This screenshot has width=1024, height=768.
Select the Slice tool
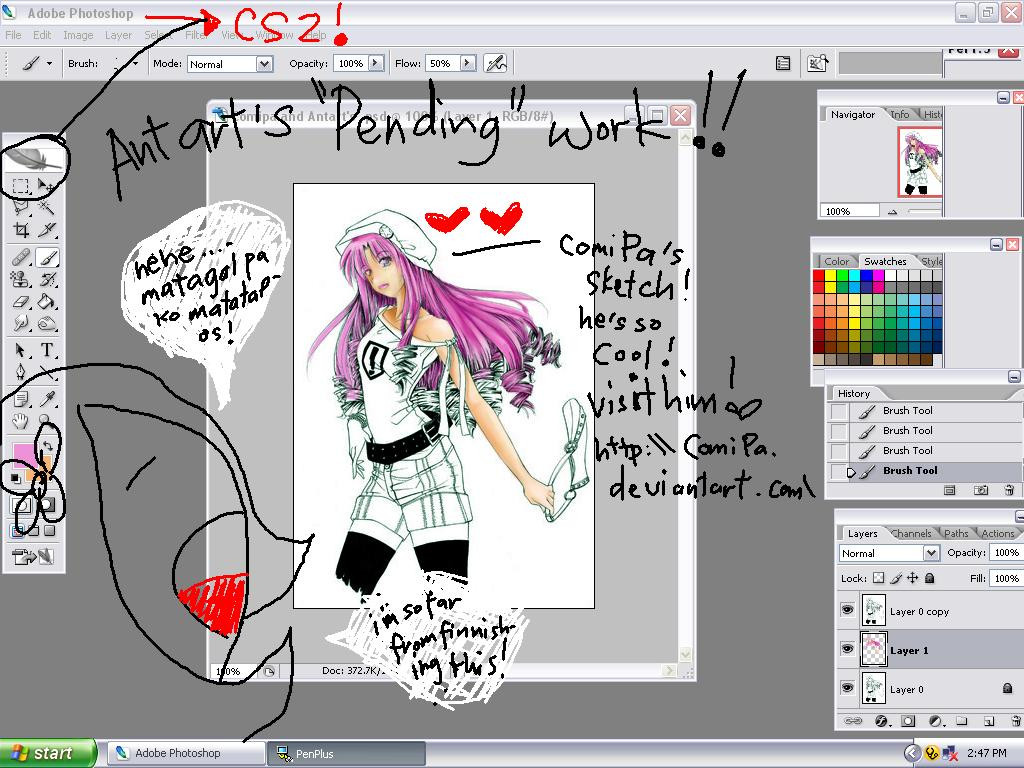click(46, 230)
